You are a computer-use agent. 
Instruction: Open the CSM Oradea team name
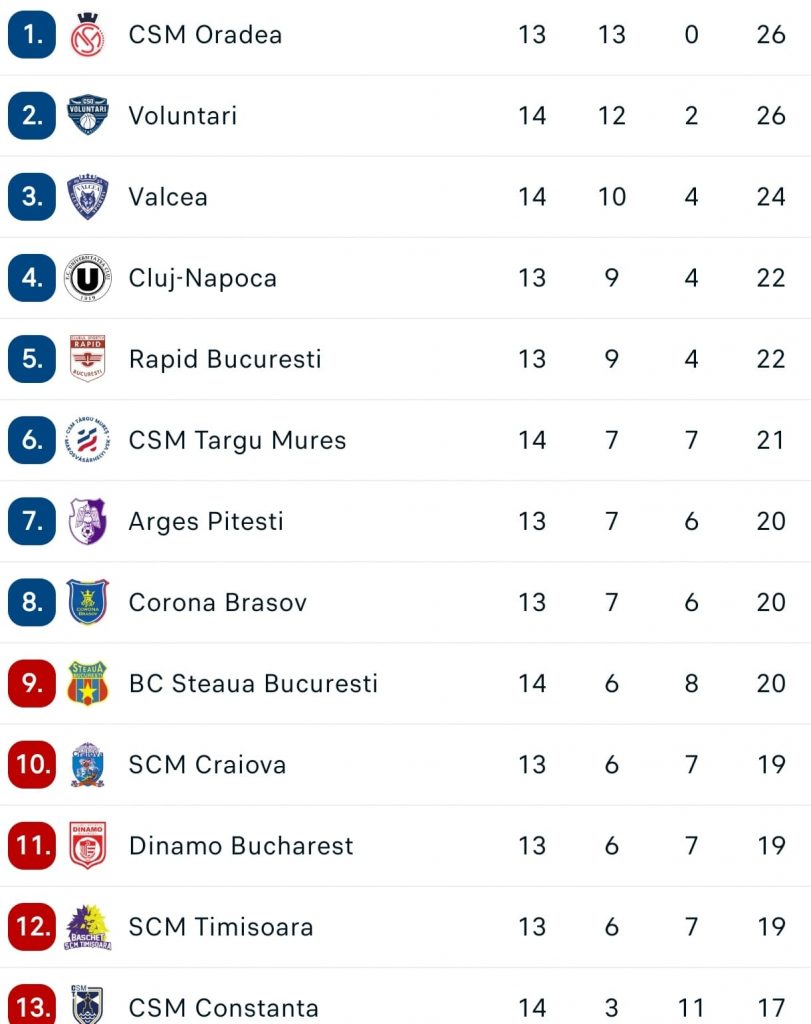click(205, 35)
